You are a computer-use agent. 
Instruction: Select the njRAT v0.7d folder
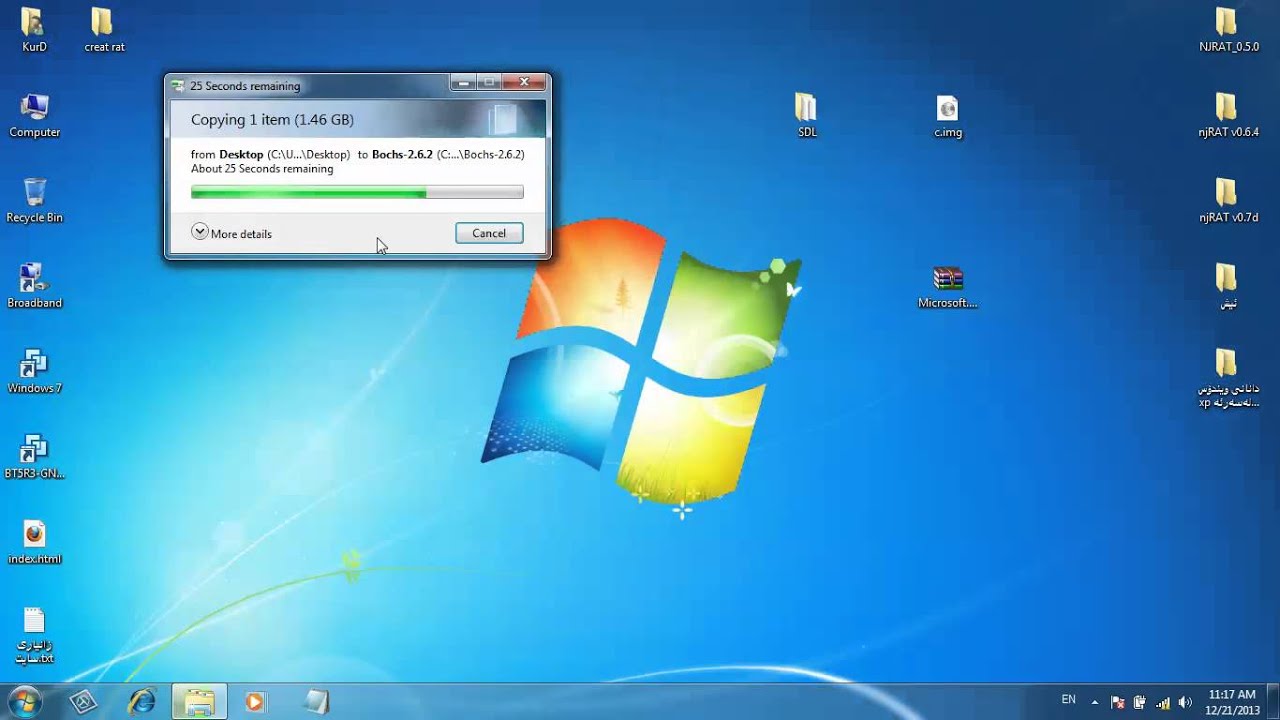[x=1228, y=201]
